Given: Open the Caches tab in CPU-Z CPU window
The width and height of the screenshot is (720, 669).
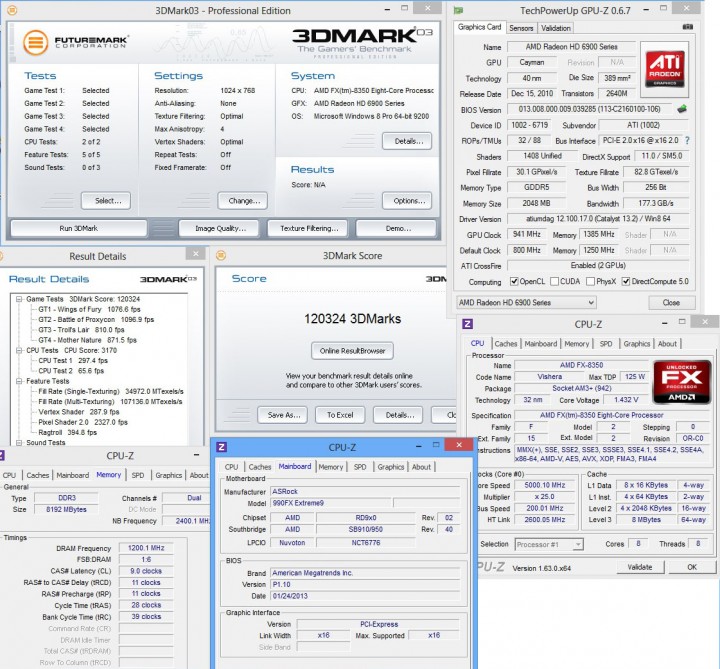Looking at the screenshot, I should [506, 343].
